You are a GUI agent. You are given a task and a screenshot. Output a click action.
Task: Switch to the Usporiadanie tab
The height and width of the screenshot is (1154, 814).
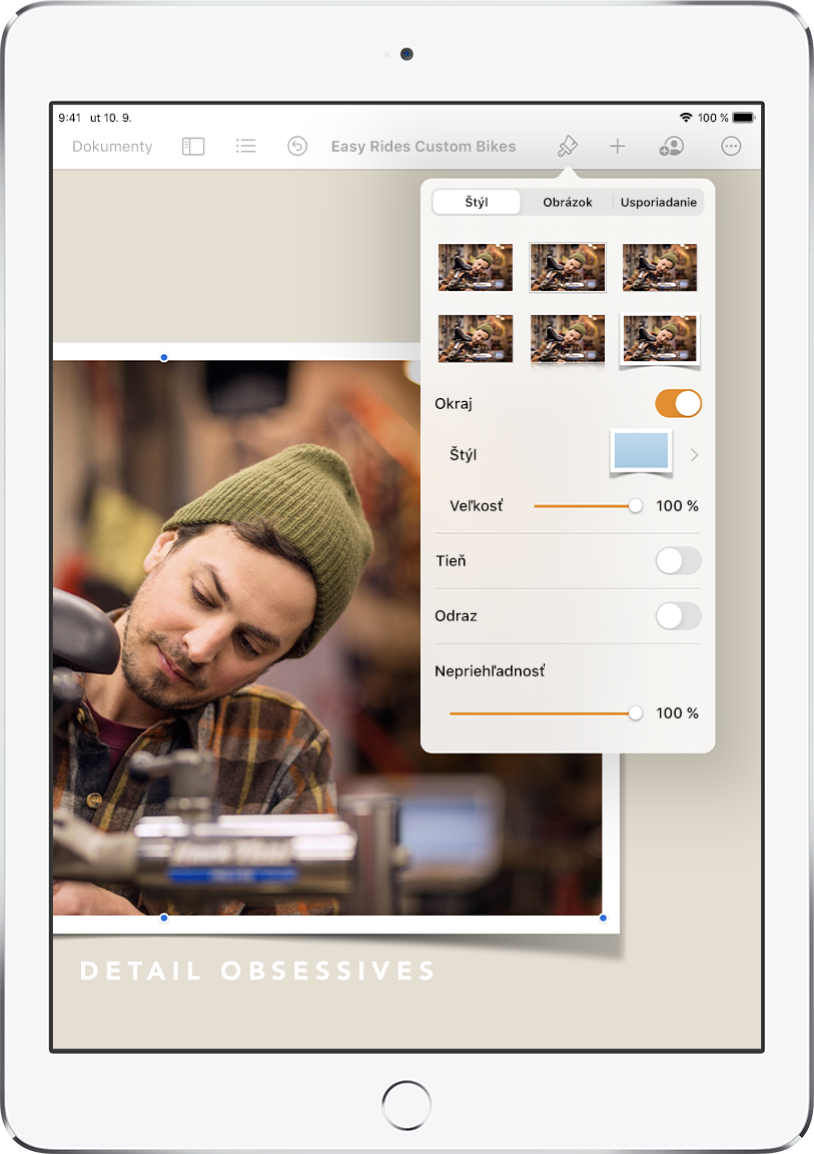coord(658,202)
